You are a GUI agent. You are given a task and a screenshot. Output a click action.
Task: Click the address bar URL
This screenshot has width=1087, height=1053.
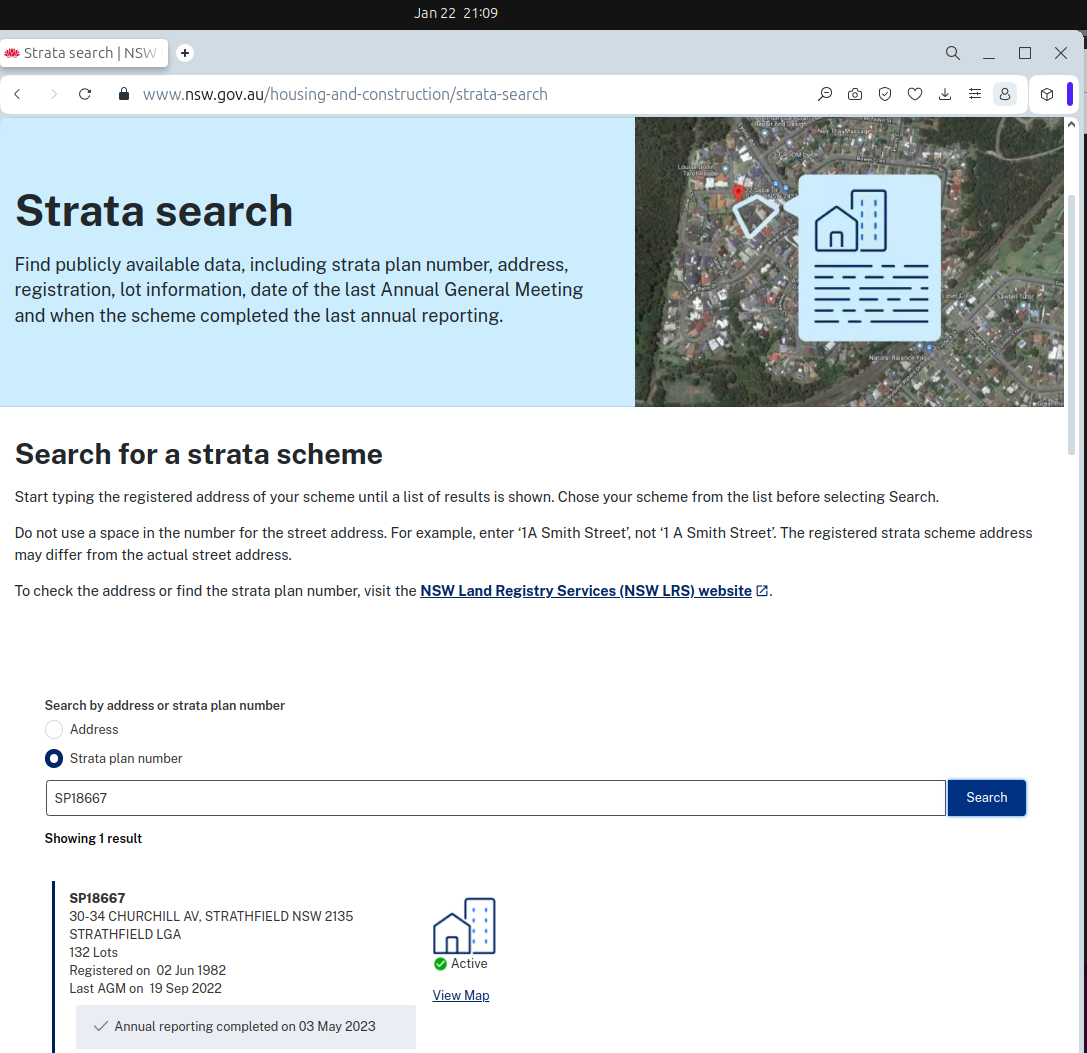[x=345, y=94]
